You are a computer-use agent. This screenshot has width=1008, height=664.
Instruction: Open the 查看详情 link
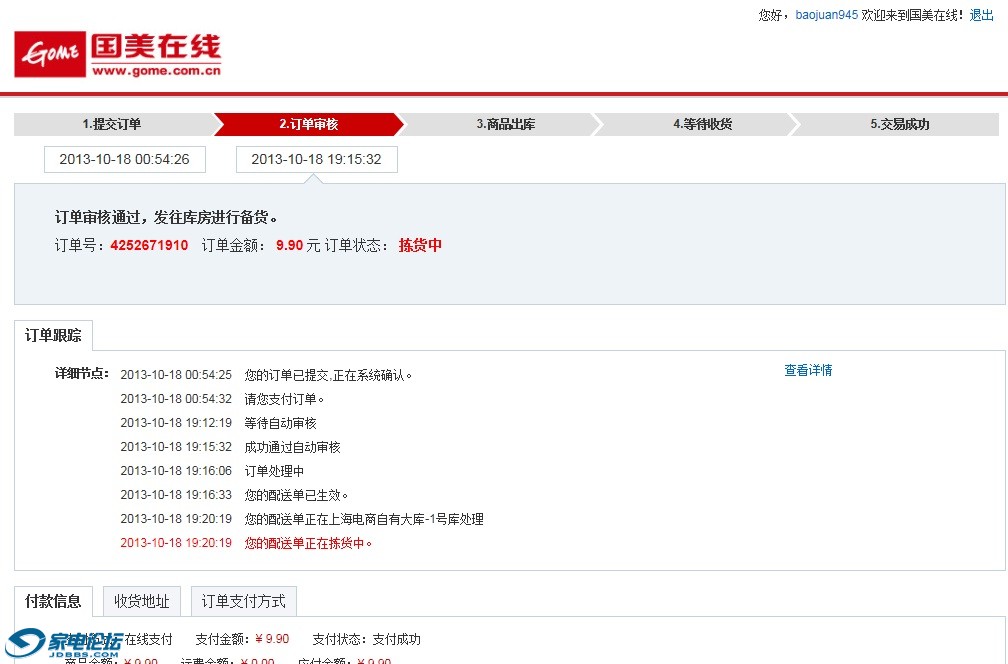coord(808,370)
